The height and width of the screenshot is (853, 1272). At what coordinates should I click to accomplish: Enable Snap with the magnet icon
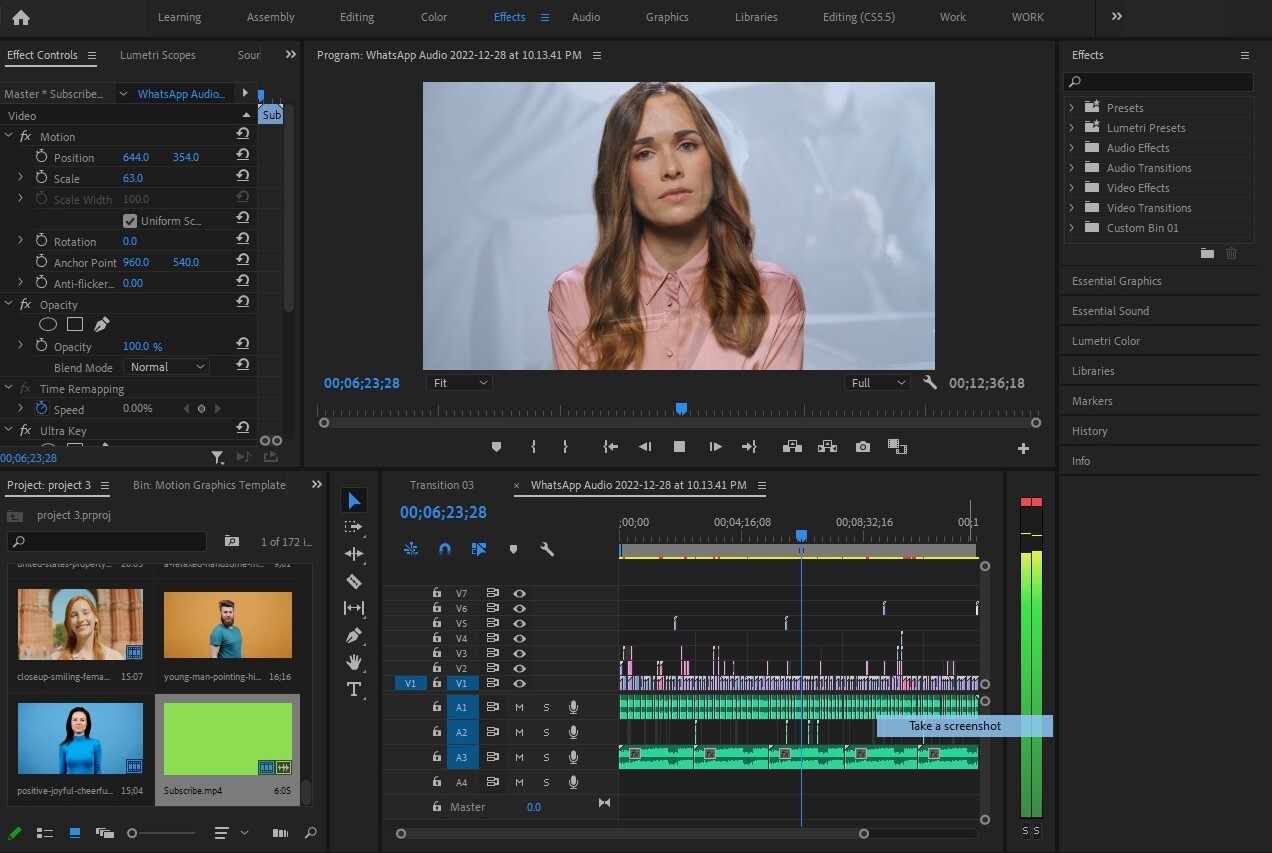(x=444, y=548)
